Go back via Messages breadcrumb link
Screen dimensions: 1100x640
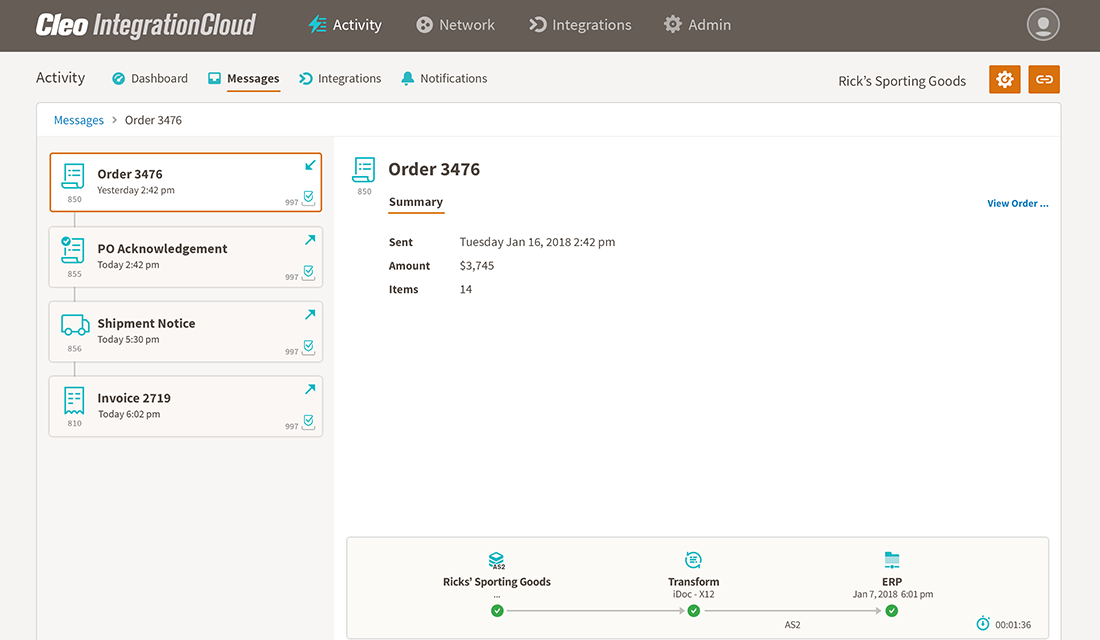[79, 120]
